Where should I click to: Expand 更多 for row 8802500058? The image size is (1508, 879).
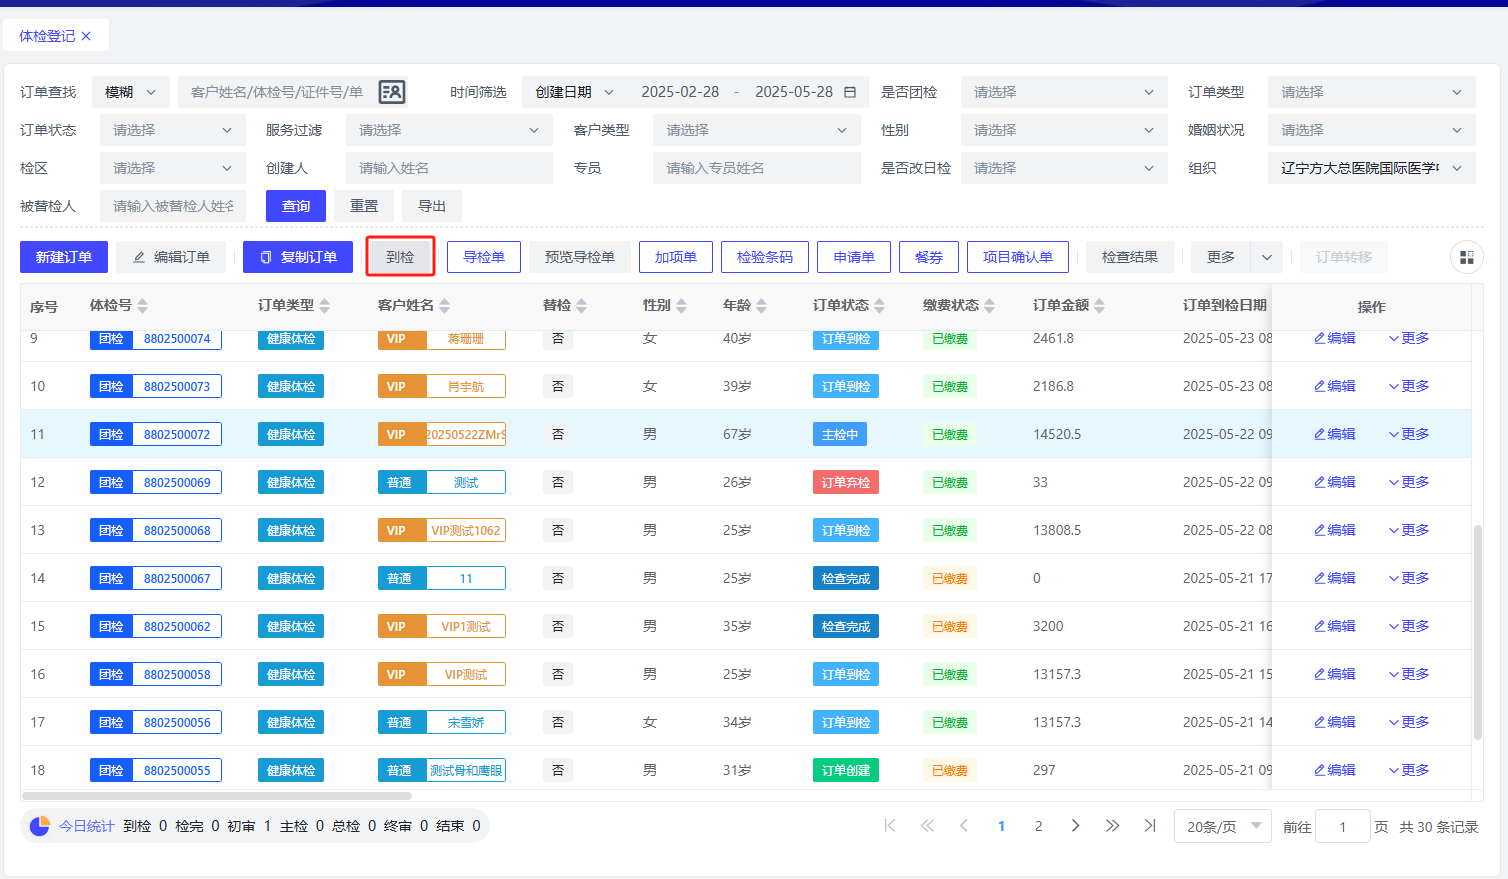click(x=1408, y=674)
